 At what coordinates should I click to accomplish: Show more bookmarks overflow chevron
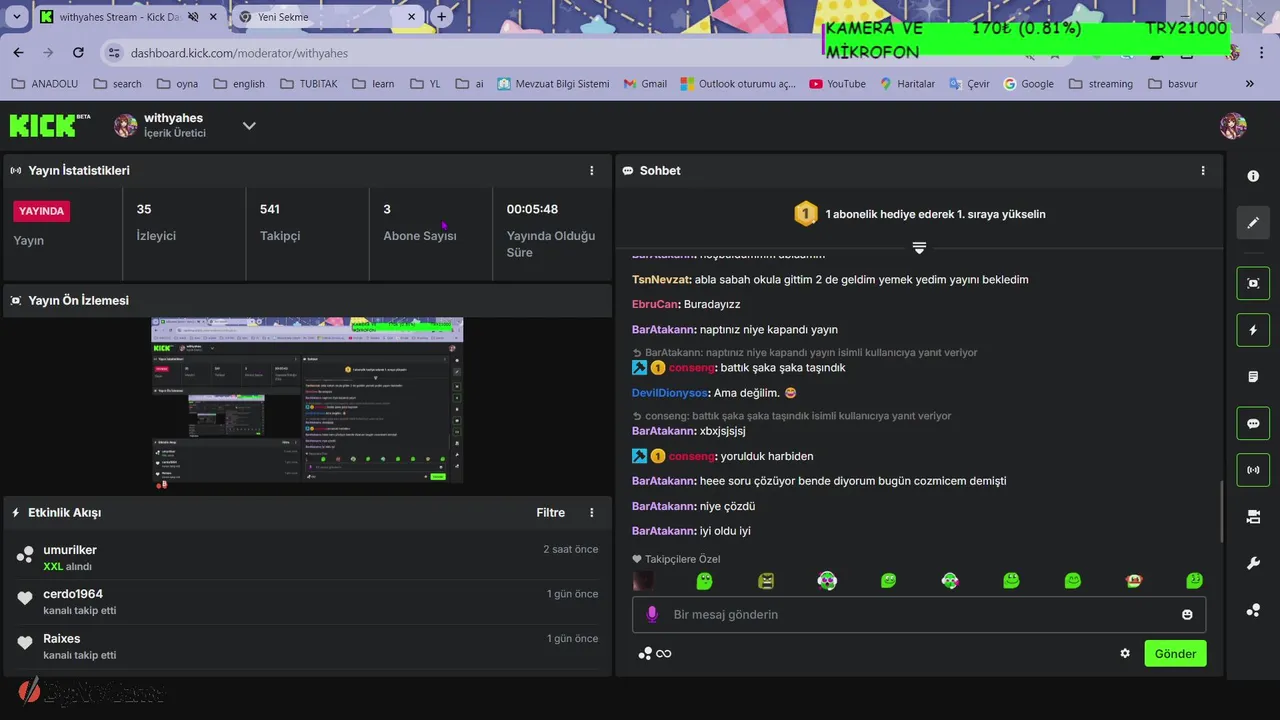pos(1249,84)
